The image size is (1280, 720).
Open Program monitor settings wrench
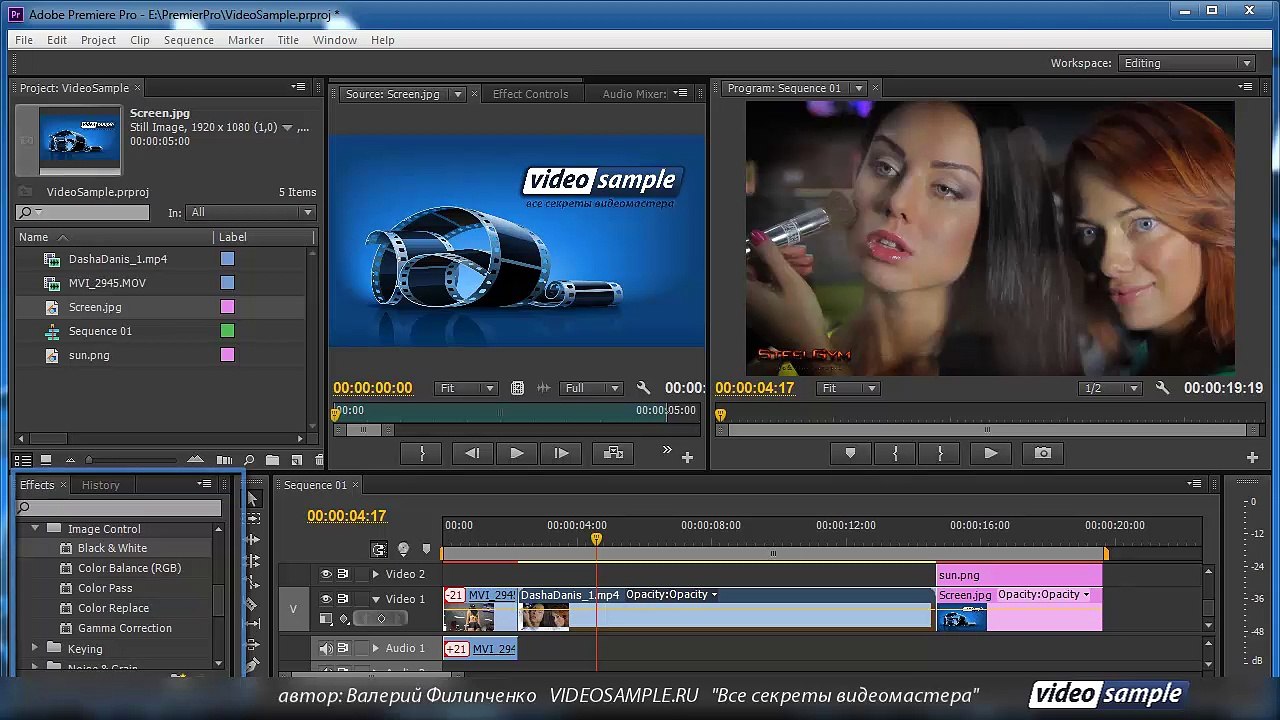click(1162, 388)
